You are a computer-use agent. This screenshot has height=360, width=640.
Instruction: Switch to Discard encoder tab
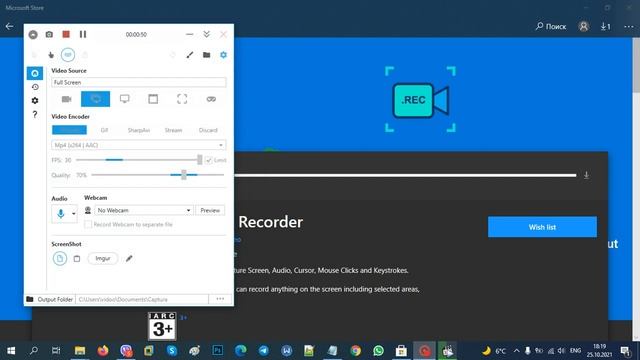coord(208,130)
